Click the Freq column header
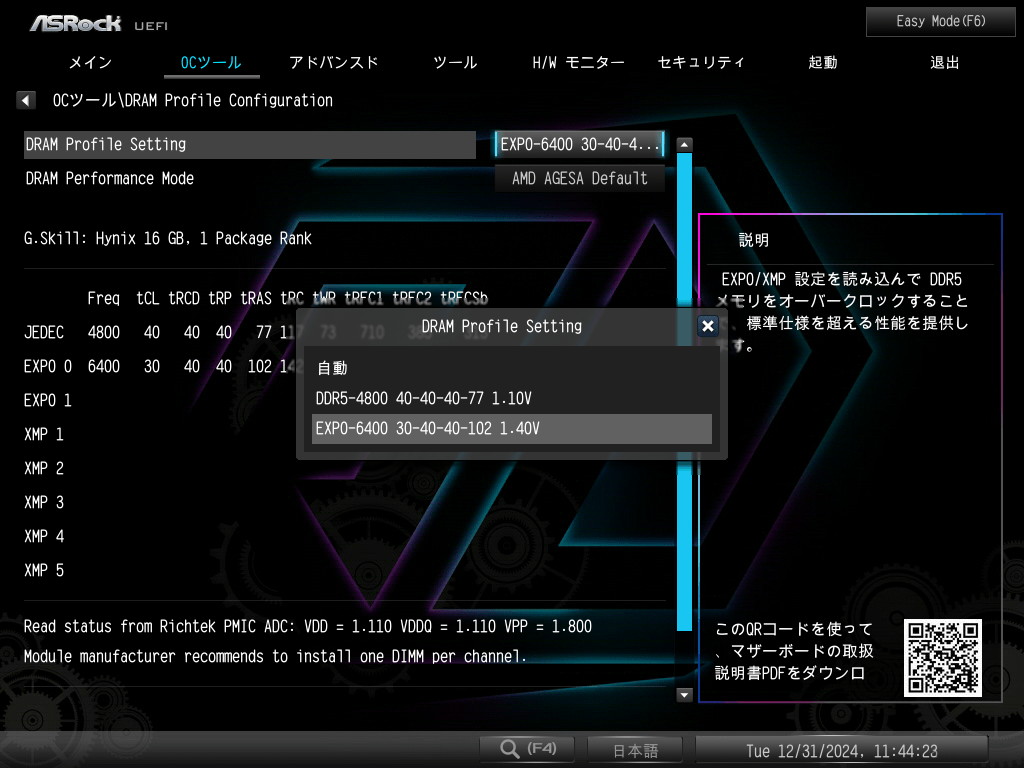 104,298
